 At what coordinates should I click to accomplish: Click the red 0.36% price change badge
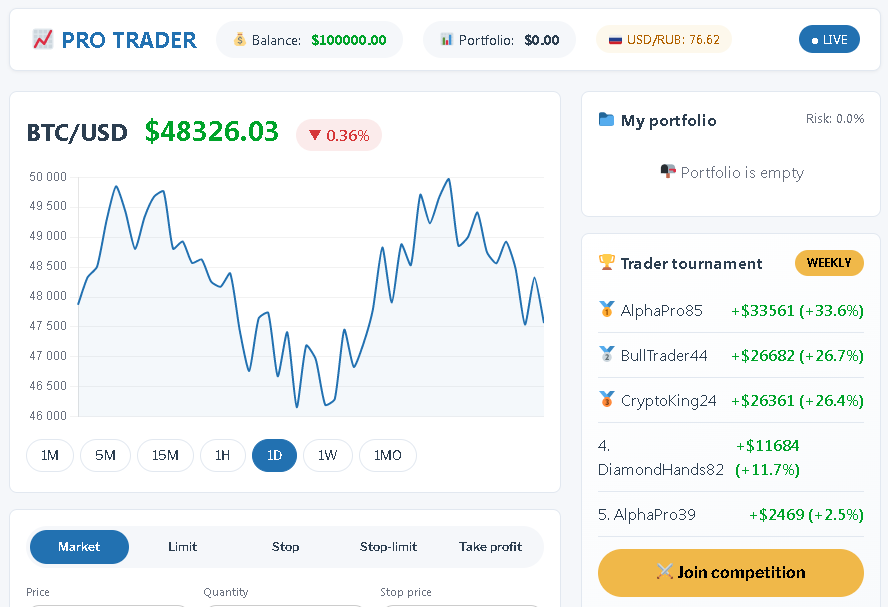[339, 135]
